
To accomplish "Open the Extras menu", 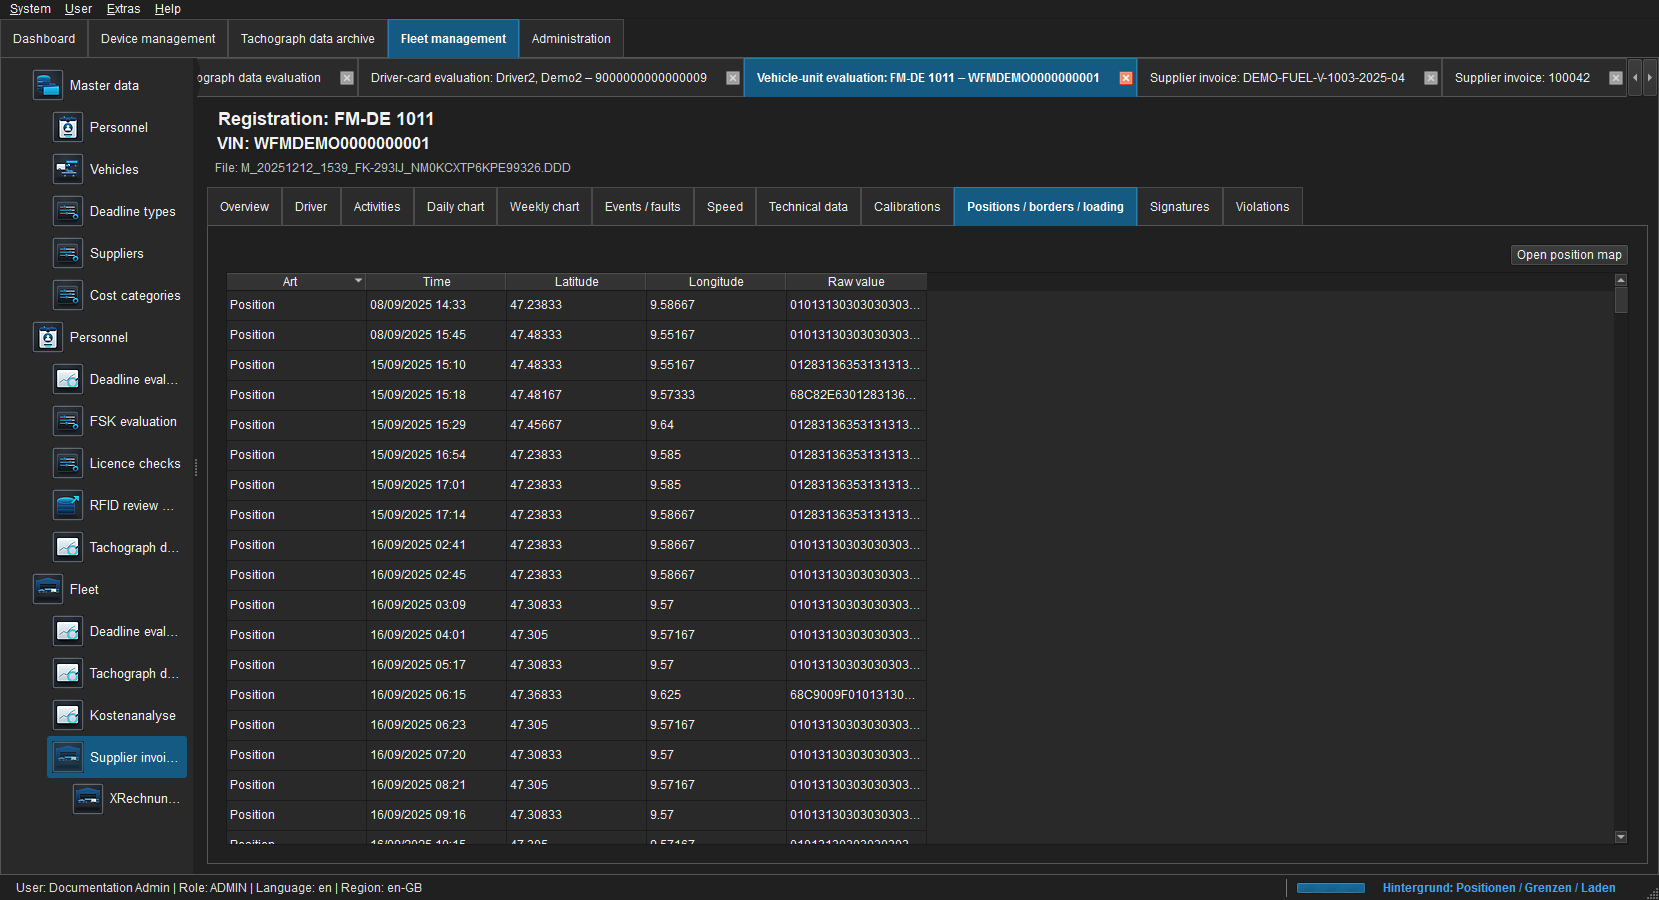I will 124,9.
